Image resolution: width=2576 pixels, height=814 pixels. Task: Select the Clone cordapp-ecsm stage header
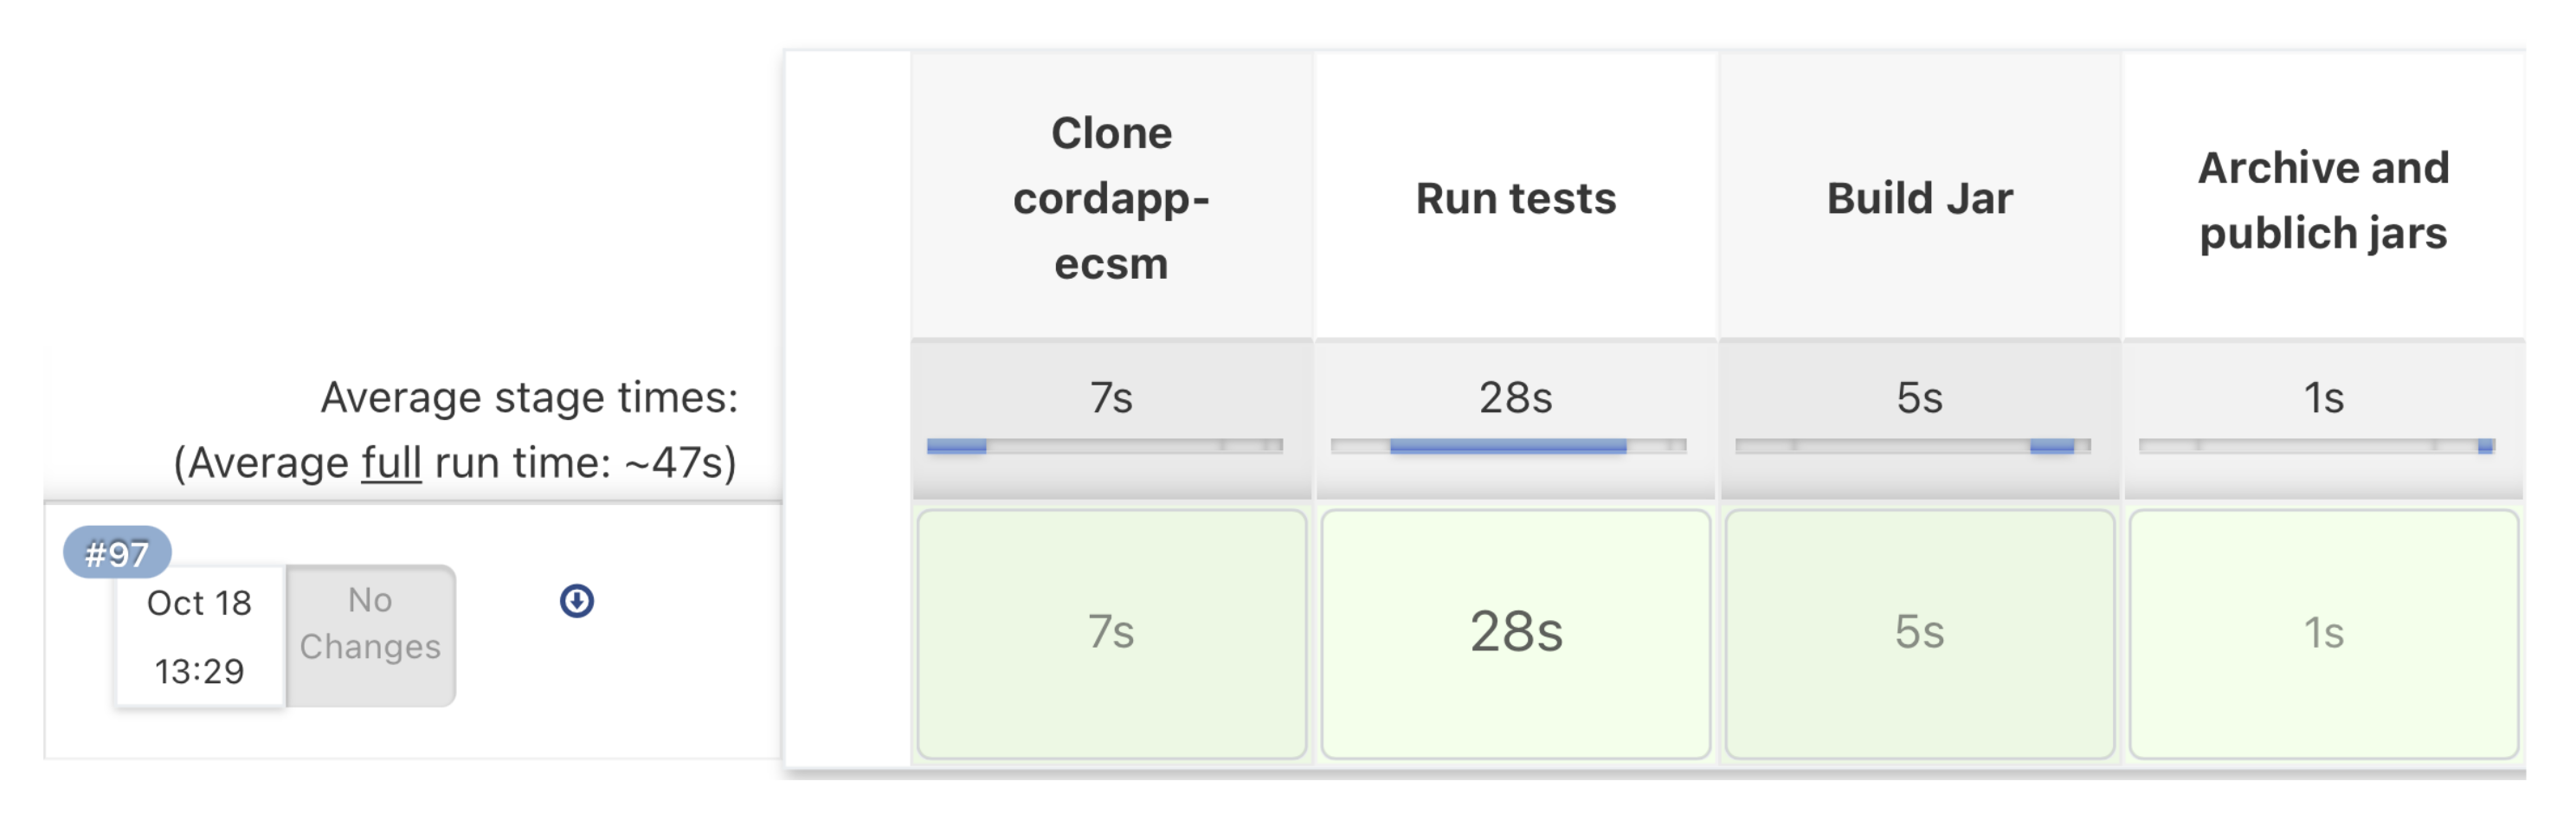[1111, 198]
